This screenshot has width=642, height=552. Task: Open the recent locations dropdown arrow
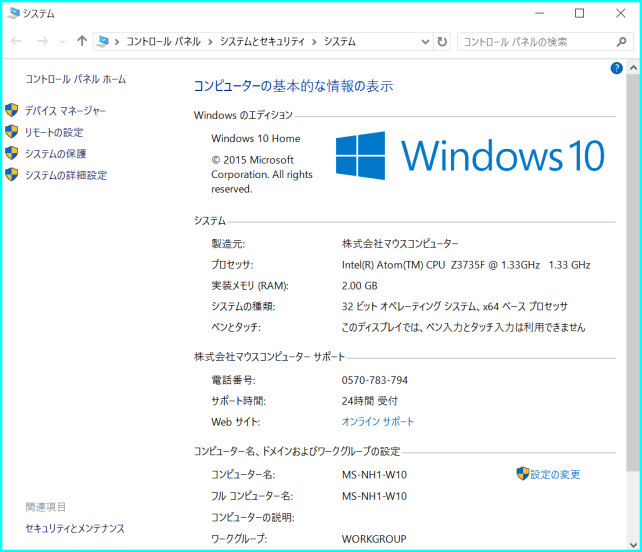(62, 41)
